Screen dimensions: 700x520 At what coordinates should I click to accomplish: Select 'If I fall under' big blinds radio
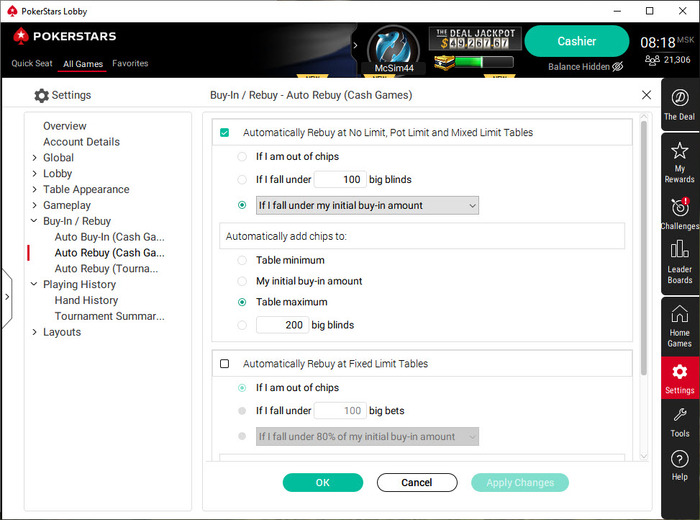click(x=242, y=179)
